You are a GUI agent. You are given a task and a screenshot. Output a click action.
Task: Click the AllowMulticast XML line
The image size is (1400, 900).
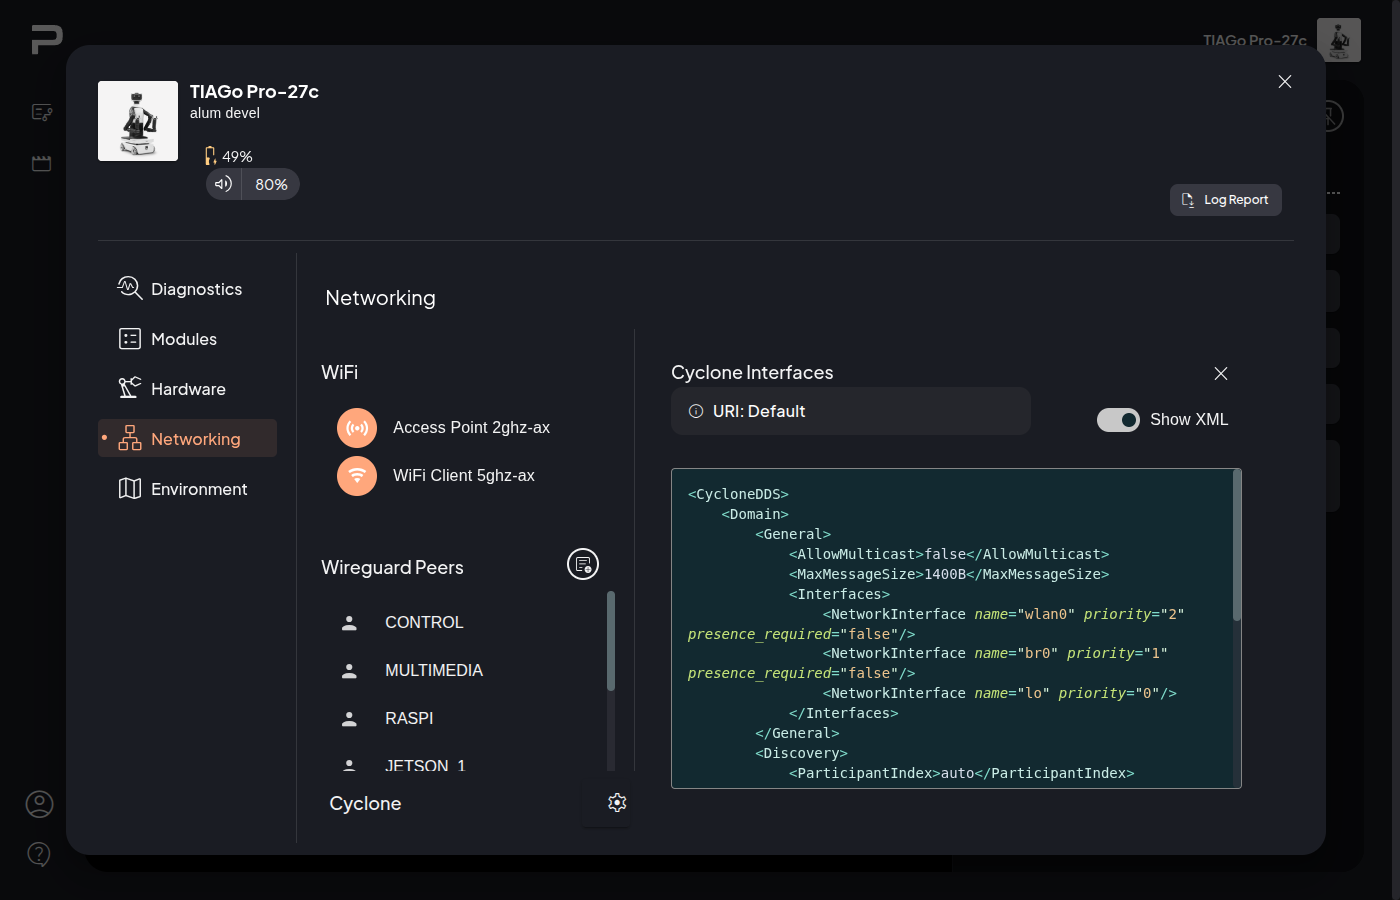949,554
